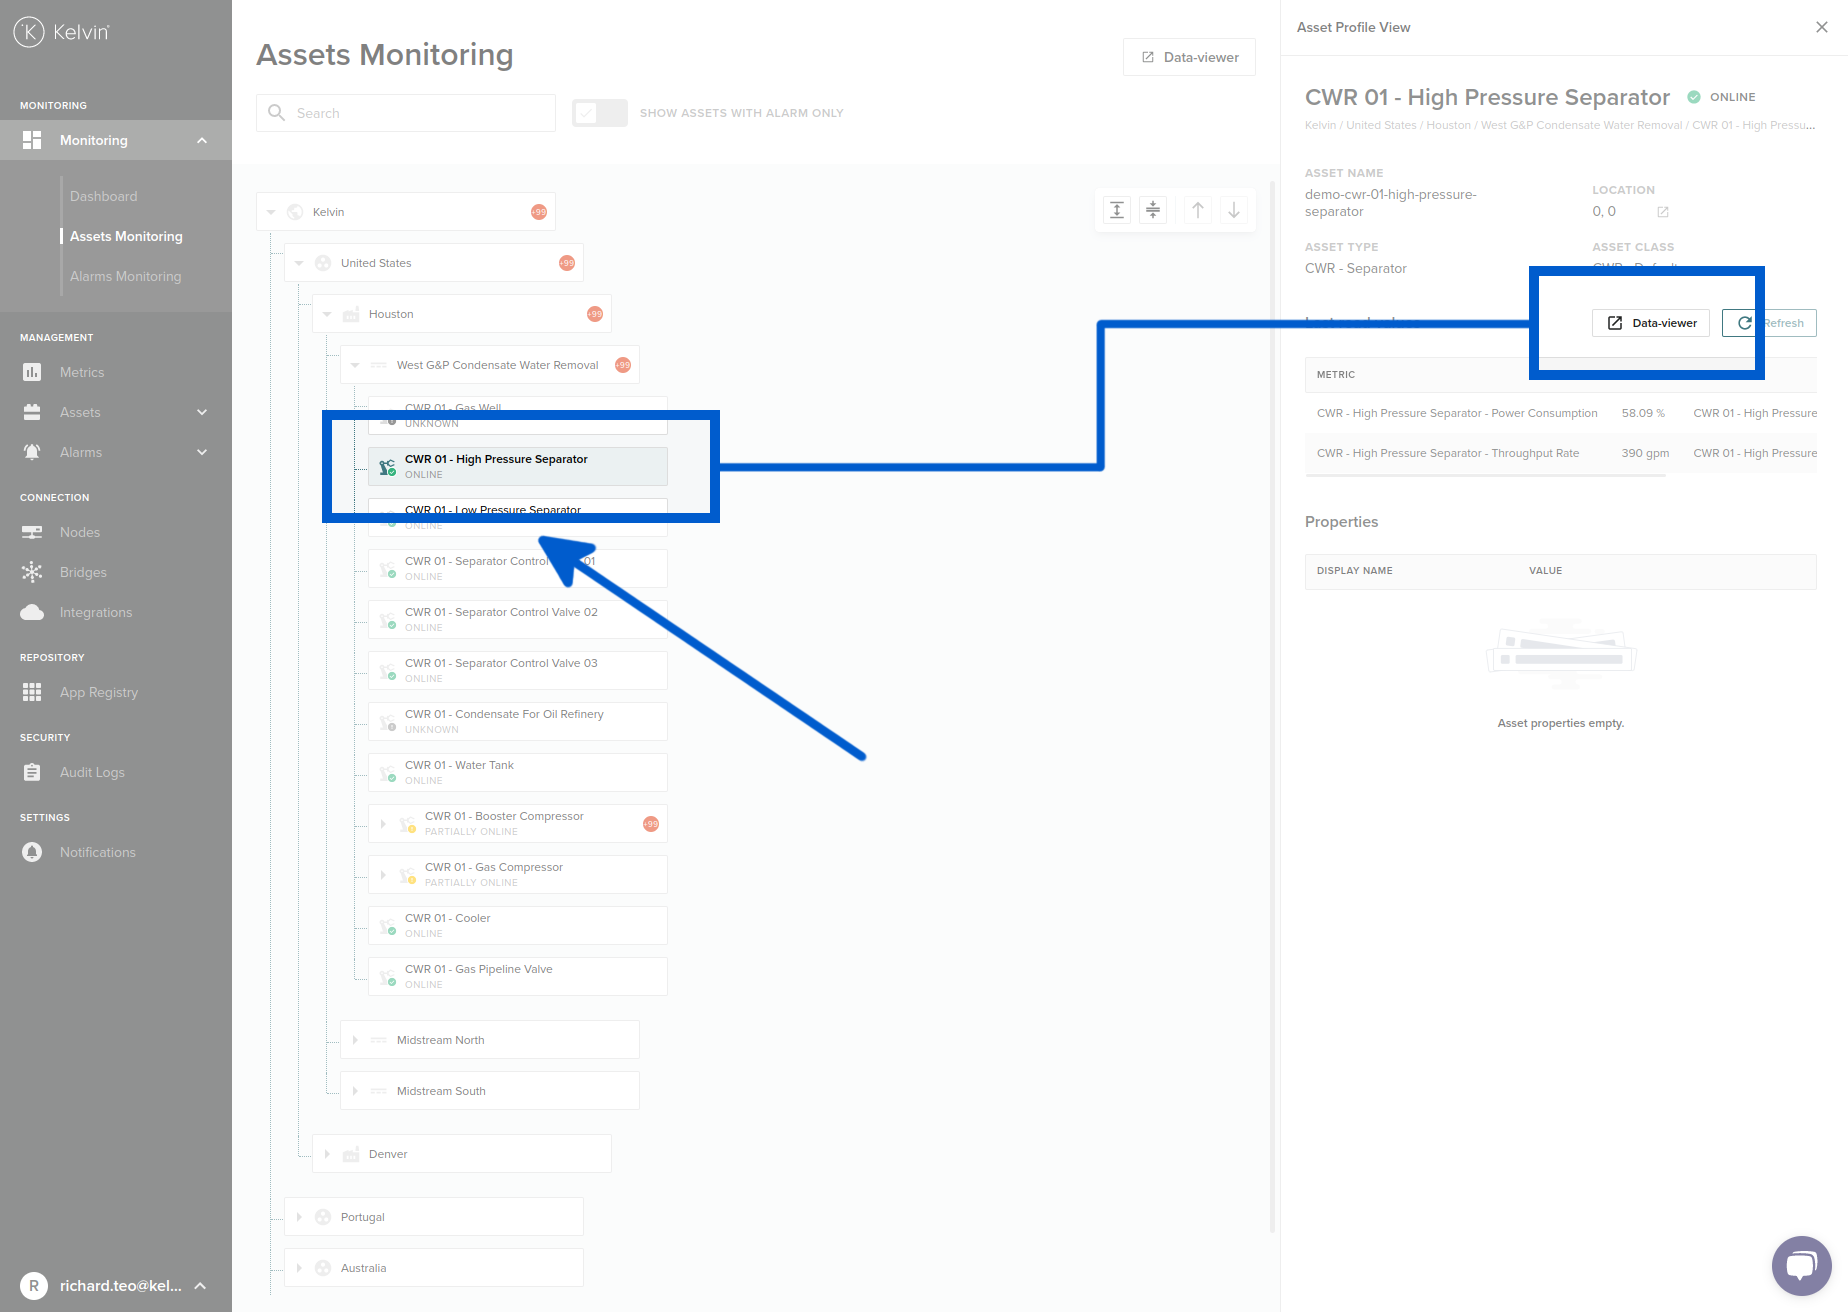Screen dimensions: 1848x1312
Task: Click the Audit Logs clipboard icon
Action: click(x=32, y=771)
